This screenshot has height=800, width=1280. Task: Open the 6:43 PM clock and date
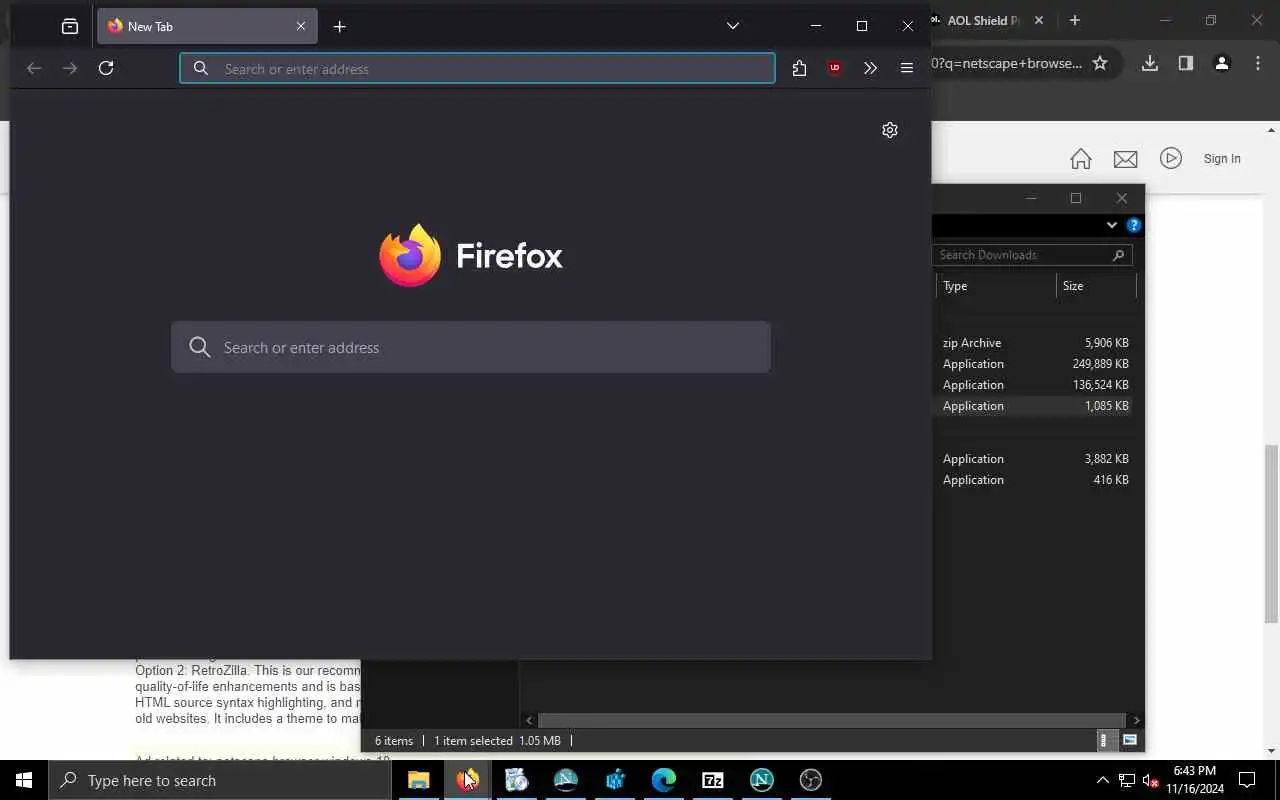(x=1195, y=780)
